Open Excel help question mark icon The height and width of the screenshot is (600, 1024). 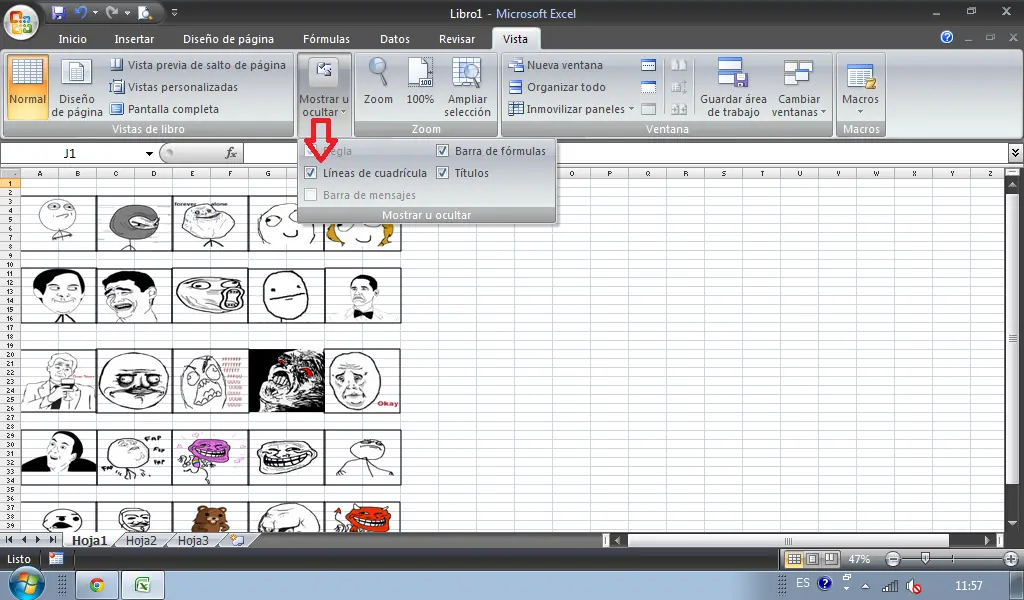pyautogui.click(x=947, y=37)
